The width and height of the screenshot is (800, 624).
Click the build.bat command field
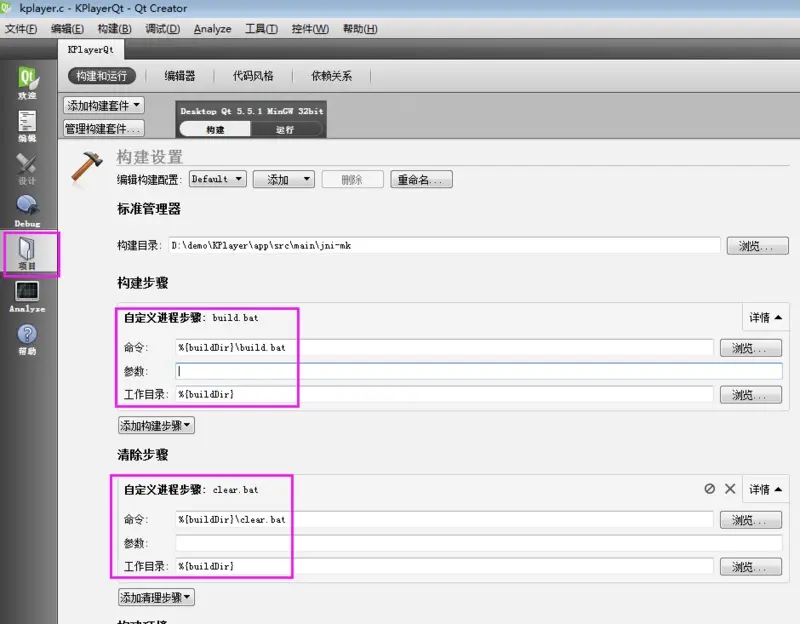[x=444, y=347]
